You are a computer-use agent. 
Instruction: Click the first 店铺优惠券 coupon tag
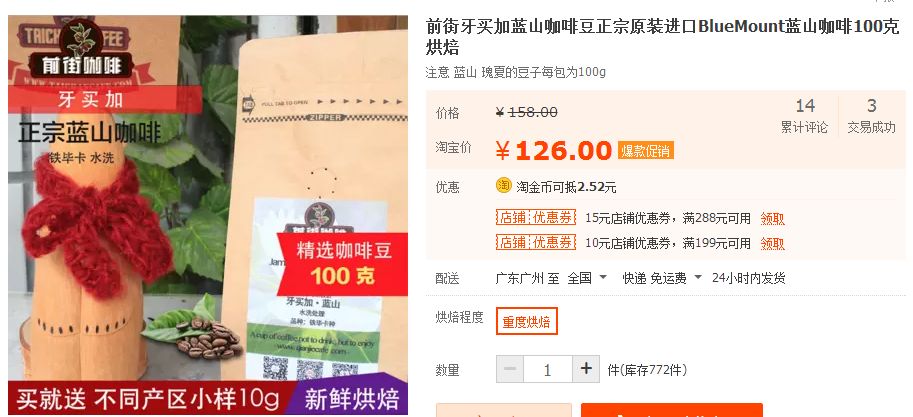pyautogui.click(x=536, y=218)
